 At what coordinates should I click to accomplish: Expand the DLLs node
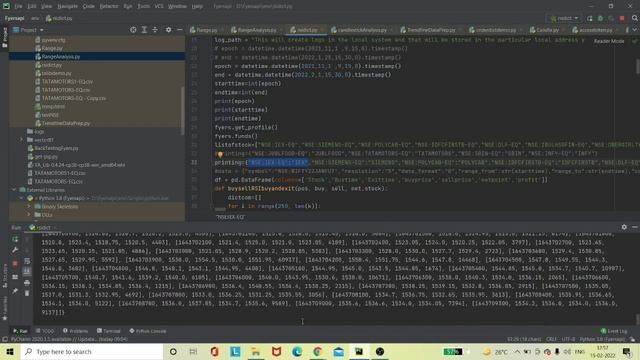pos(29,215)
